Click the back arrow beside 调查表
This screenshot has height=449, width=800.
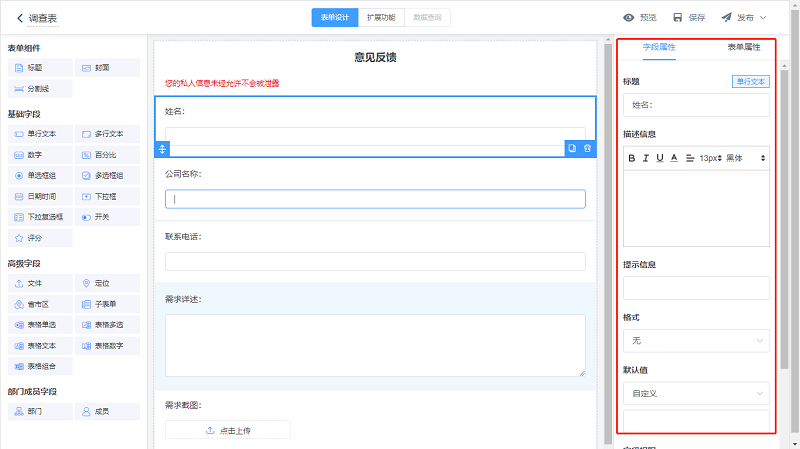pyautogui.click(x=19, y=18)
